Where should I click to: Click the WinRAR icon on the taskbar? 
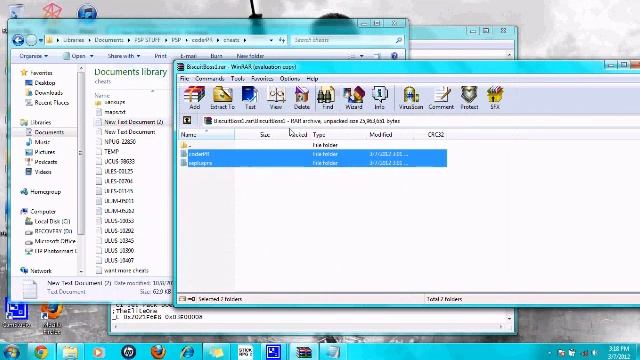pos(304,352)
